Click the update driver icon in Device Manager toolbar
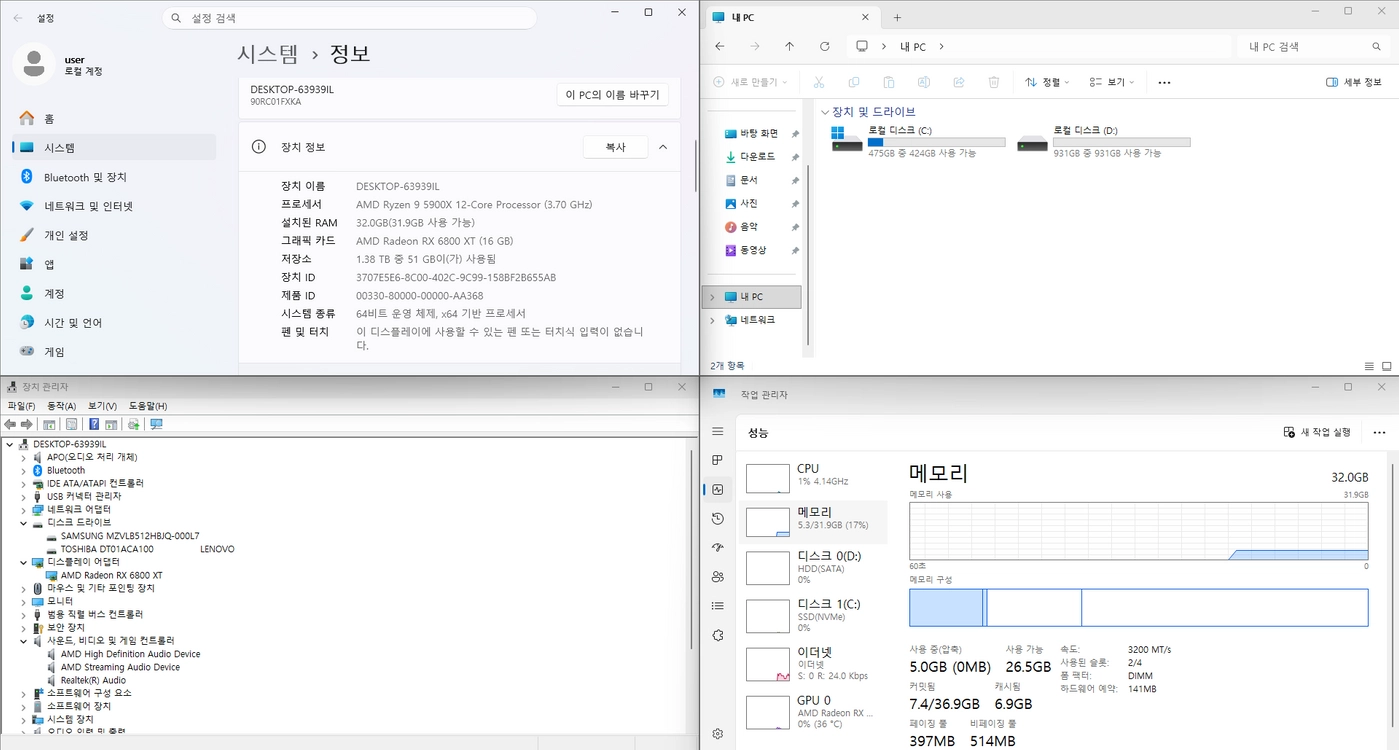 click(133, 424)
